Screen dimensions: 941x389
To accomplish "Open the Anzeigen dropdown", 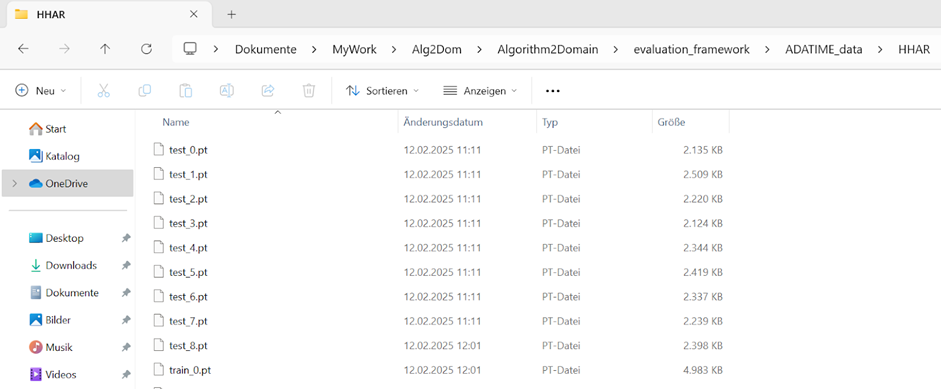I will [x=480, y=91].
